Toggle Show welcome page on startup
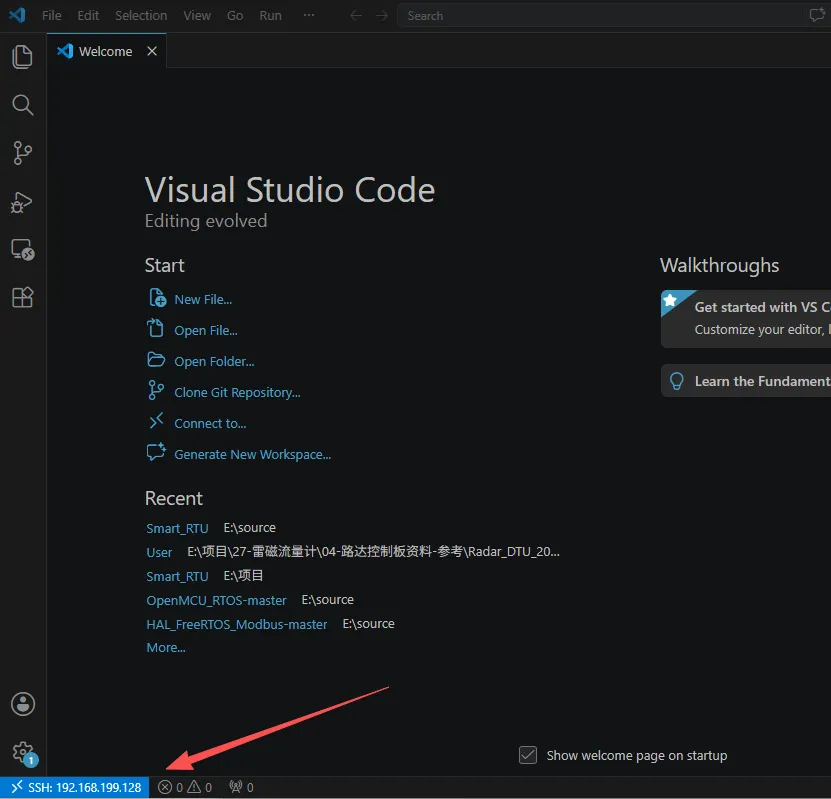 coord(528,755)
